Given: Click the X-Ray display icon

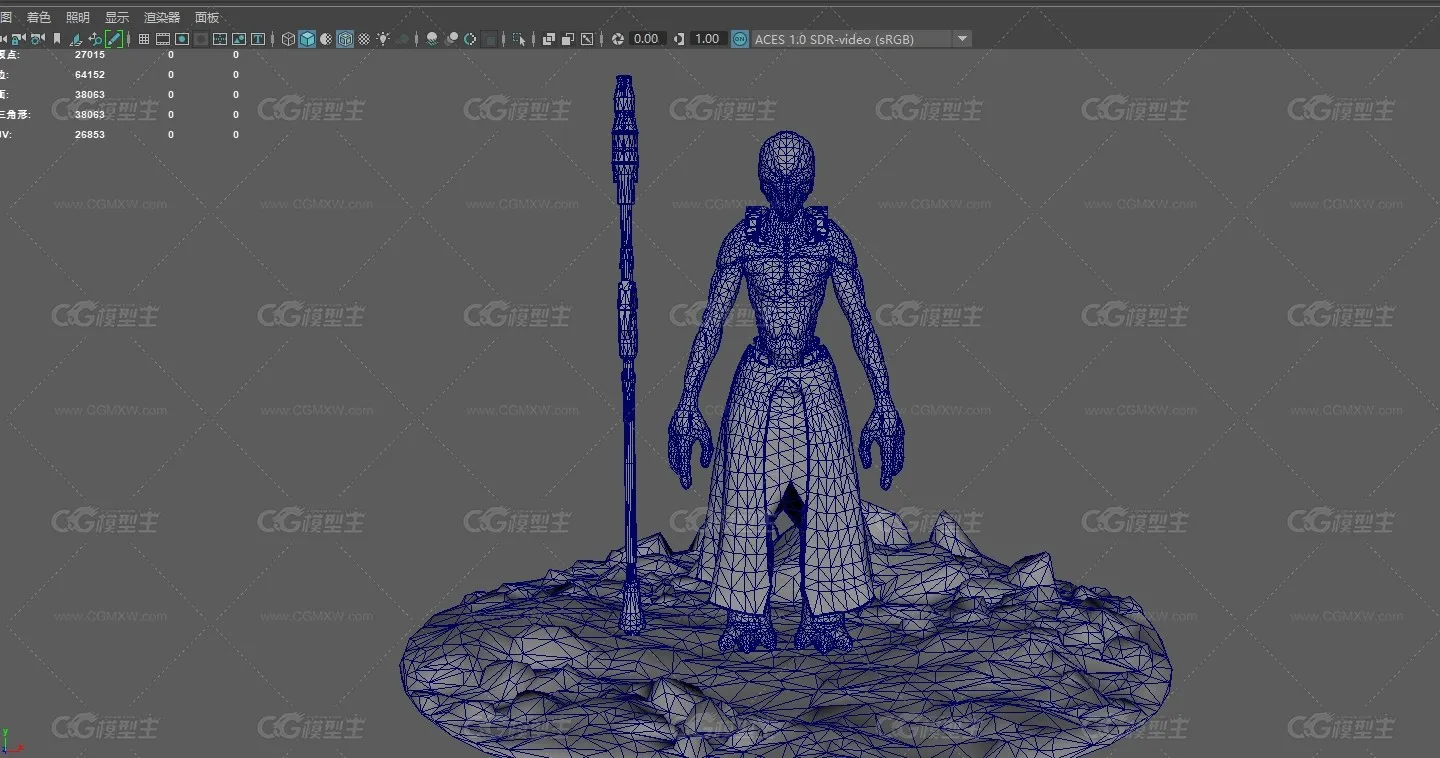Looking at the screenshot, I should (x=549, y=39).
